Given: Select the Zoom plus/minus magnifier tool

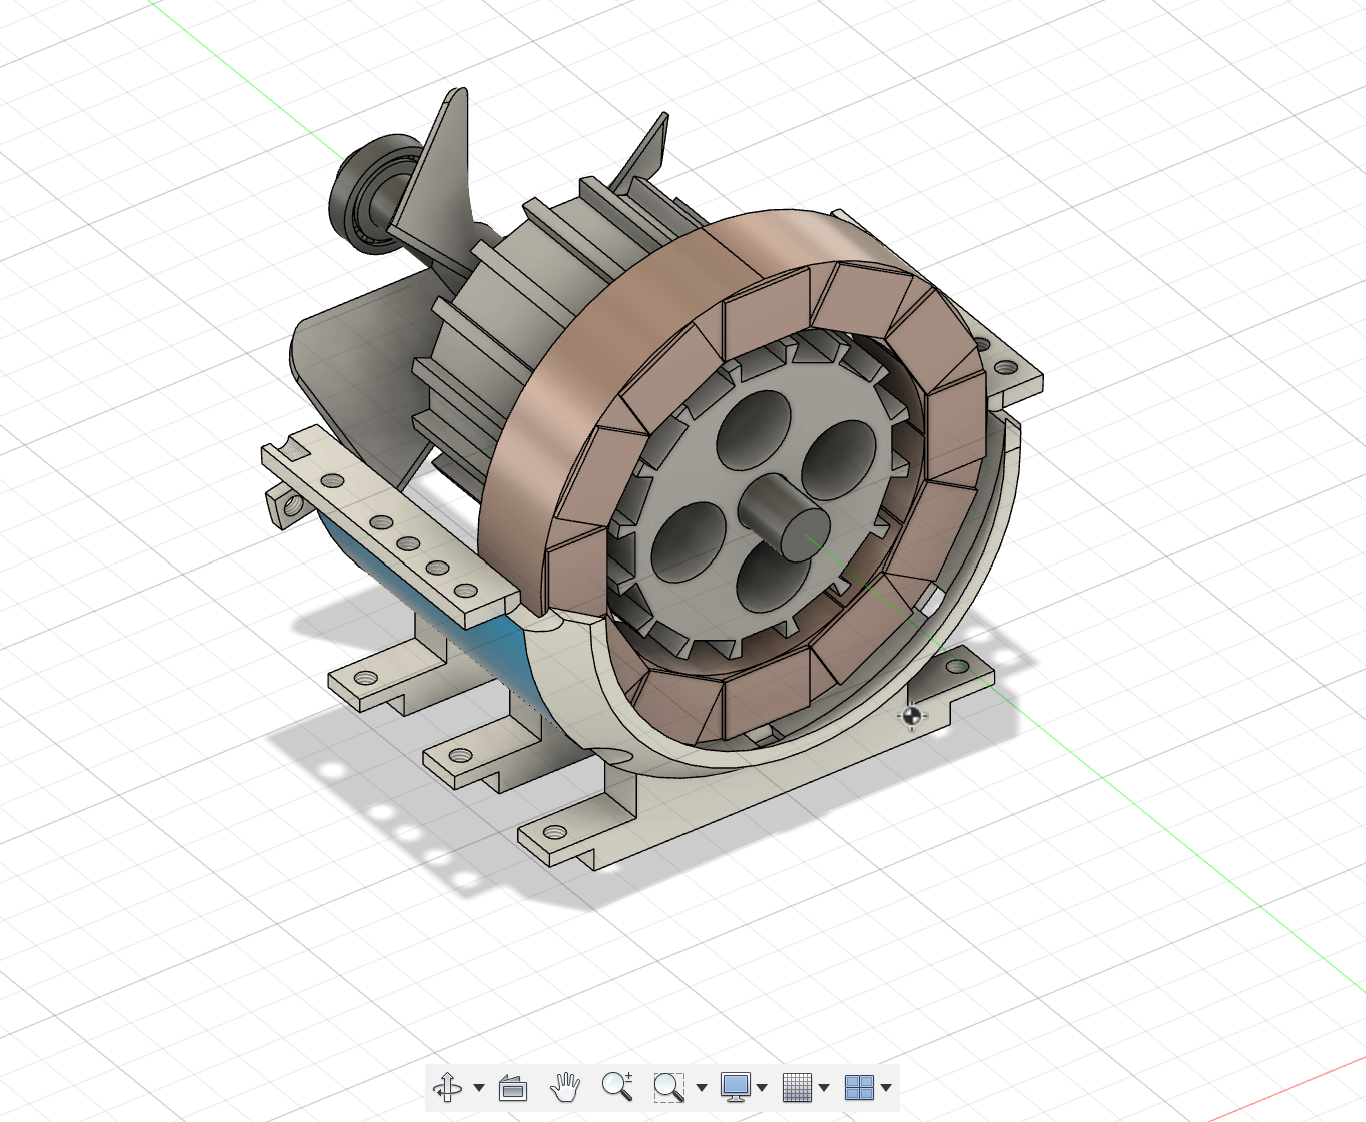Looking at the screenshot, I should click(x=617, y=1087).
